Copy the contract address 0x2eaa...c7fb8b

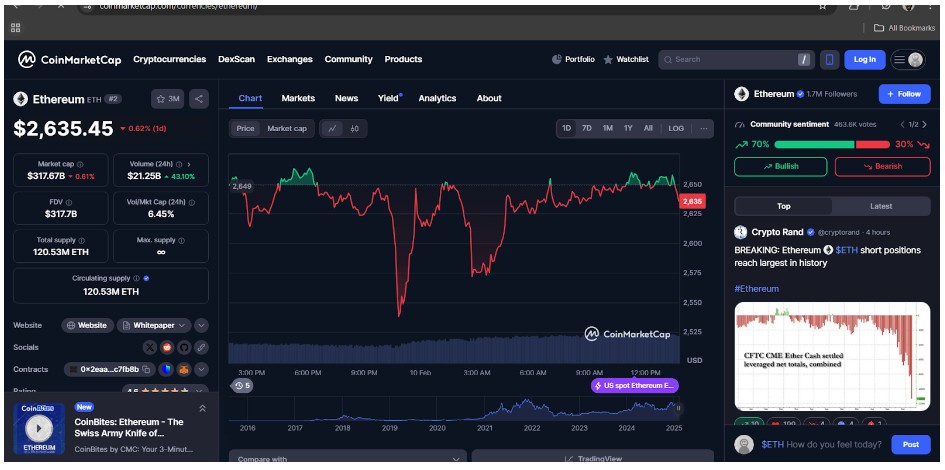pos(146,369)
